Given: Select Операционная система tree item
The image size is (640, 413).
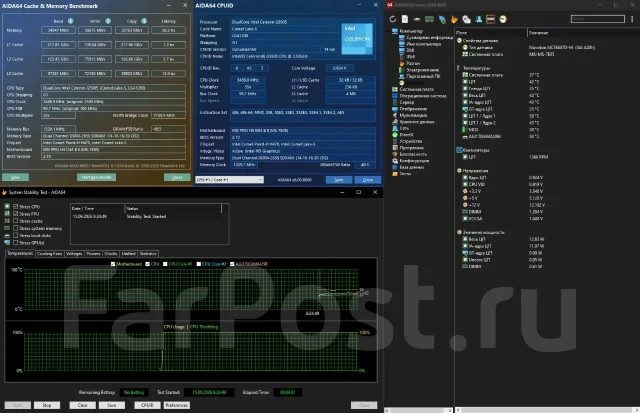Looking at the screenshot, I should 423,96.
